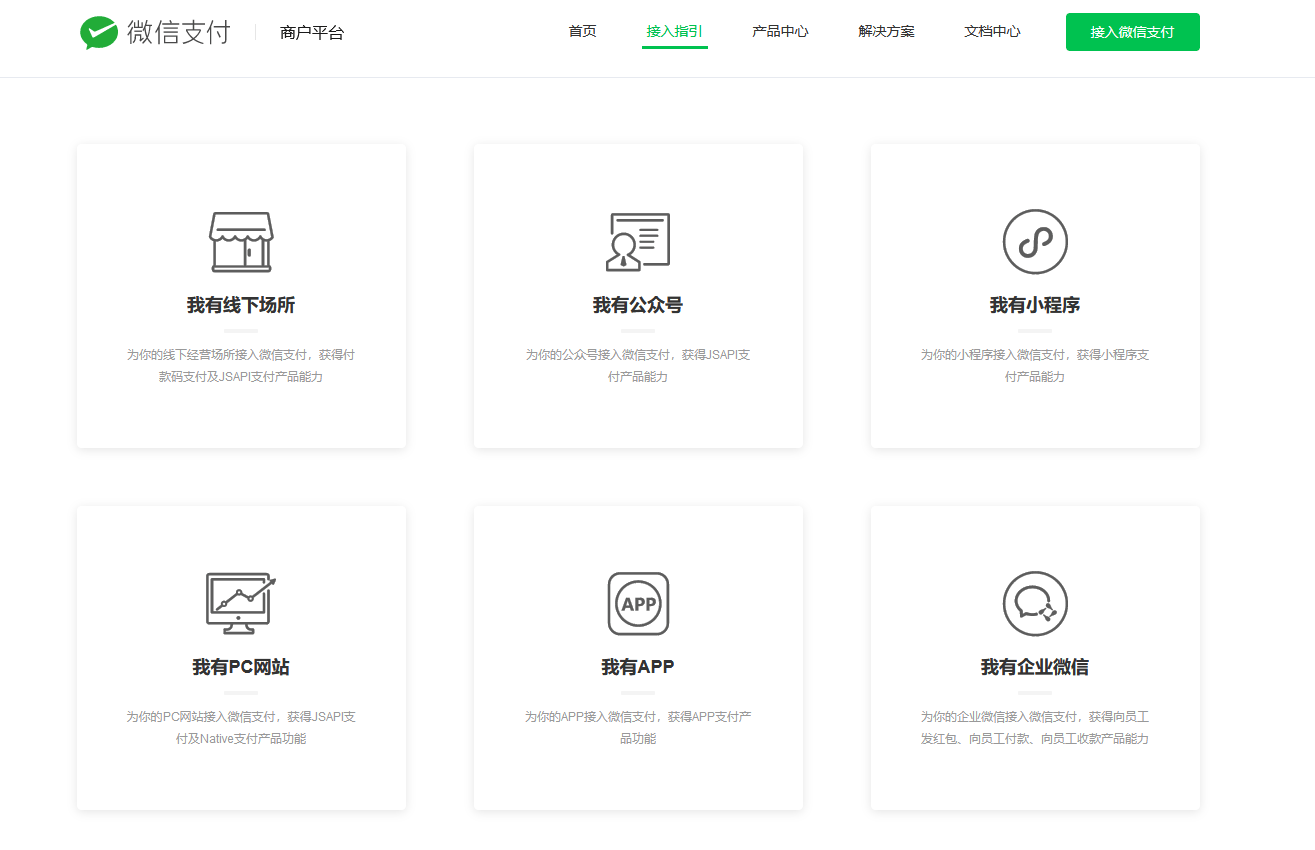This screenshot has width=1315, height=850.
Task: Click the 商户平台 link
Action: click(311, 31)
